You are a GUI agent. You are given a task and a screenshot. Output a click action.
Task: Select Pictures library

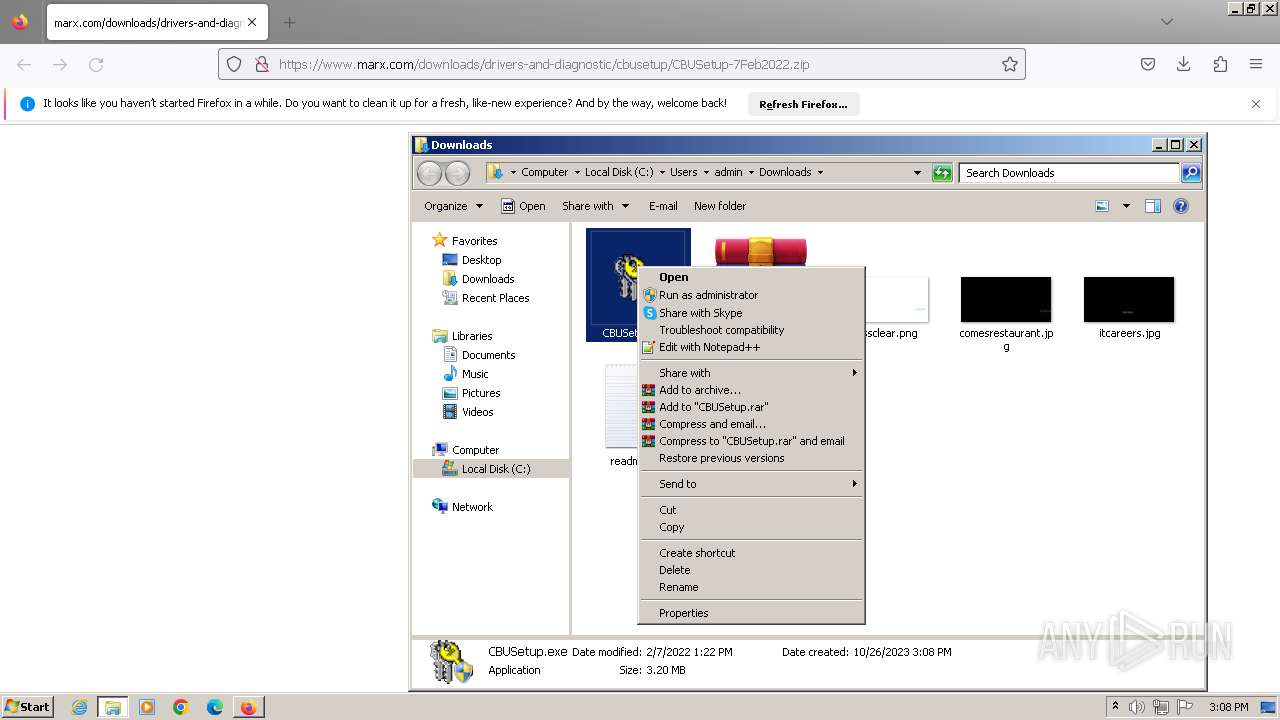[x=471, y=393]
